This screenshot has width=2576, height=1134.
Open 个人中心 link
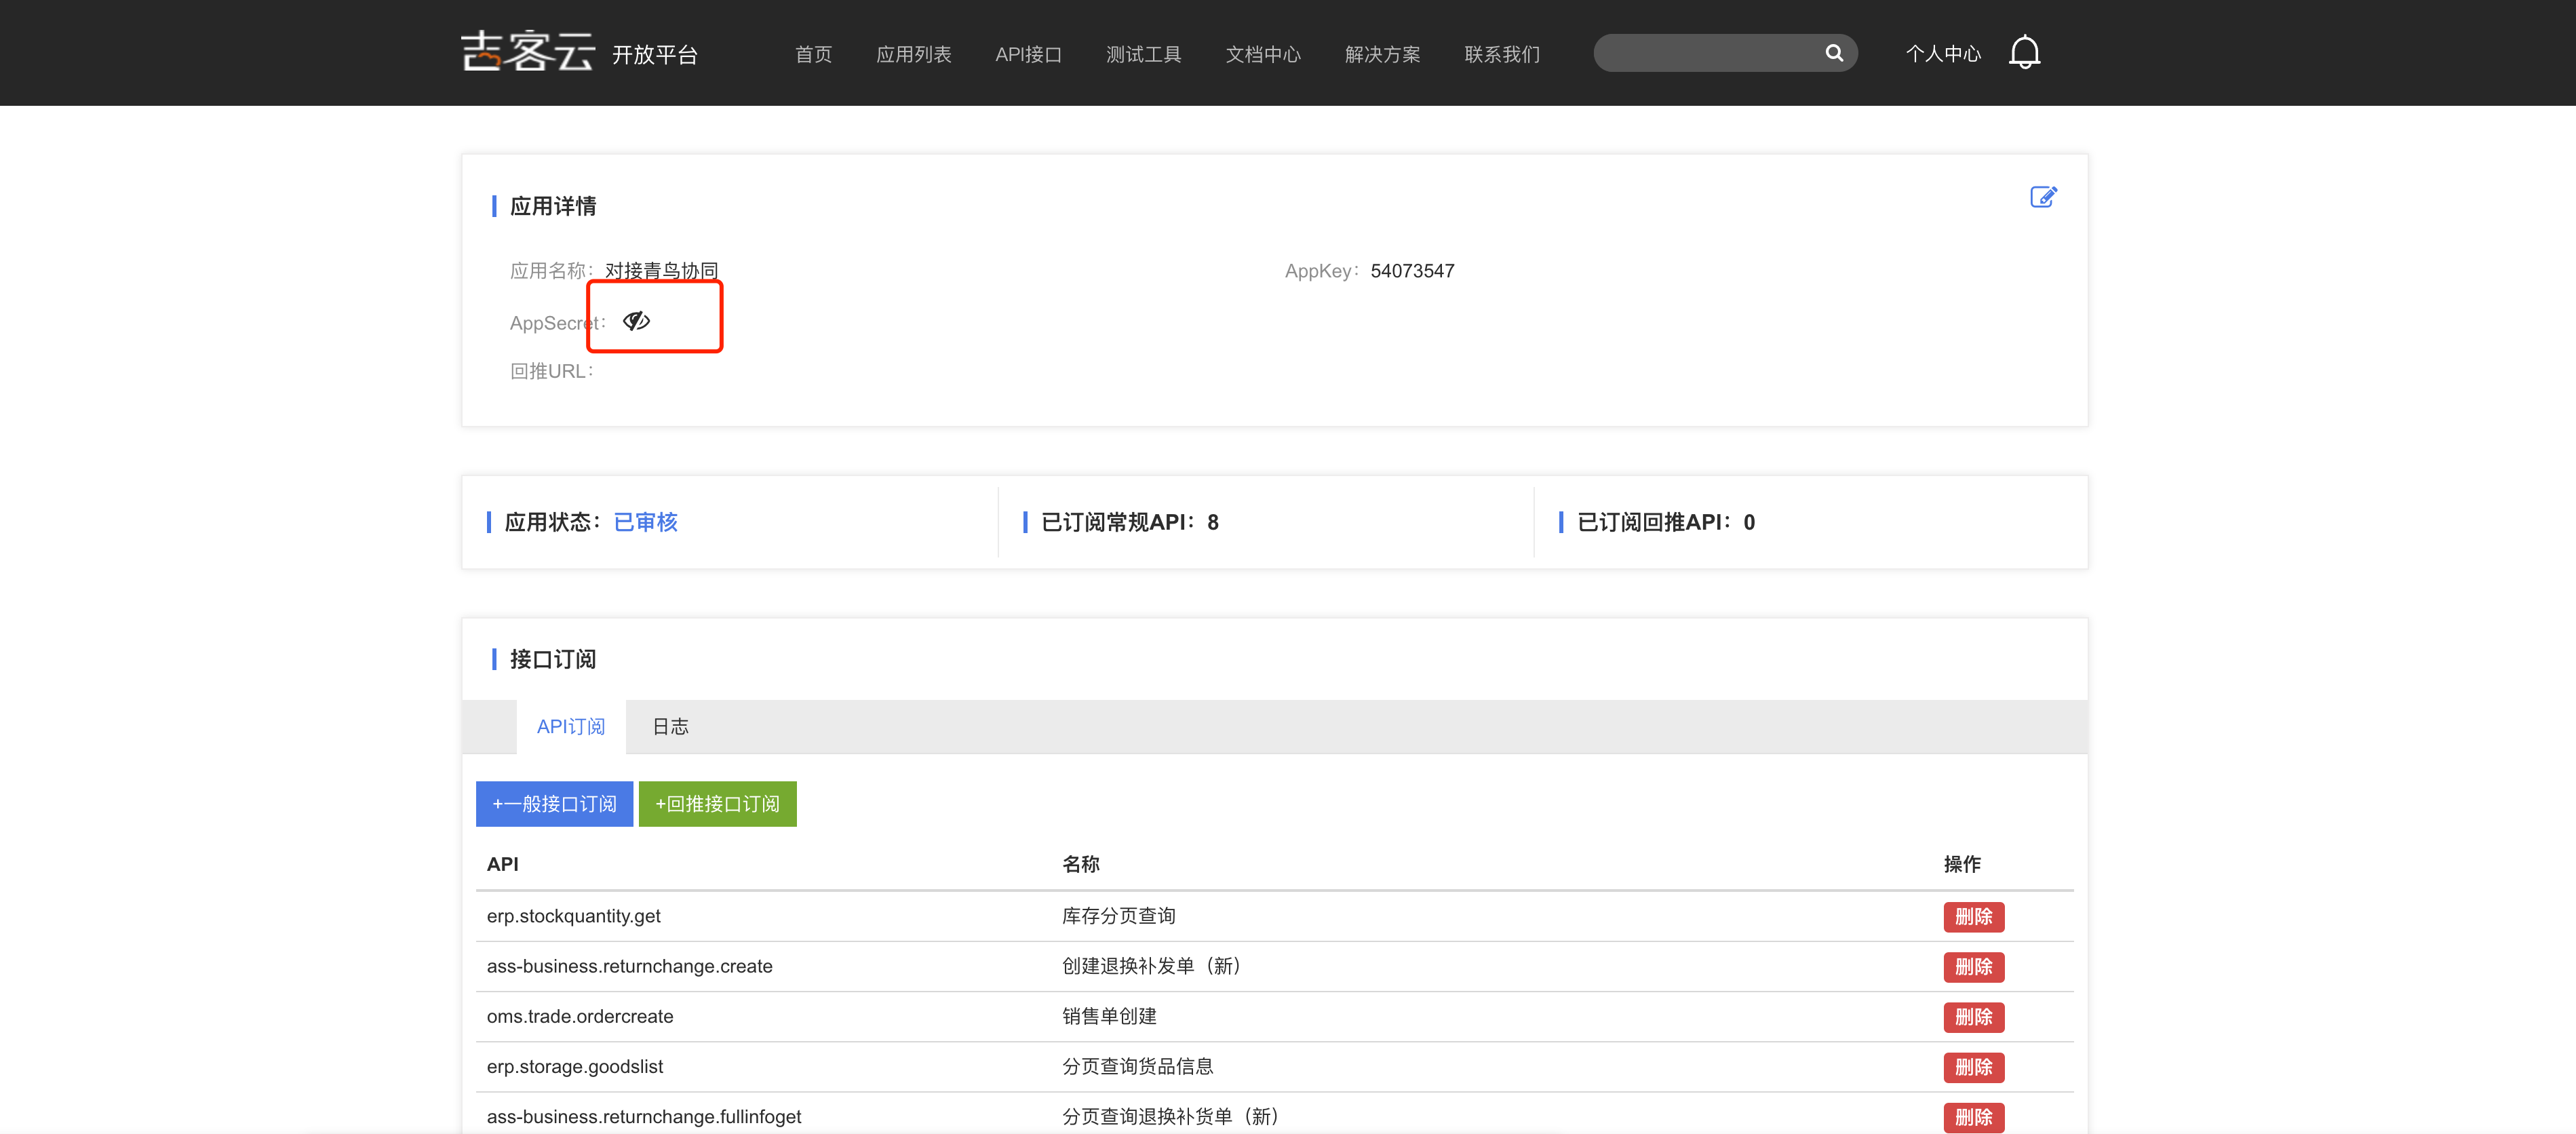[1943, 54]
